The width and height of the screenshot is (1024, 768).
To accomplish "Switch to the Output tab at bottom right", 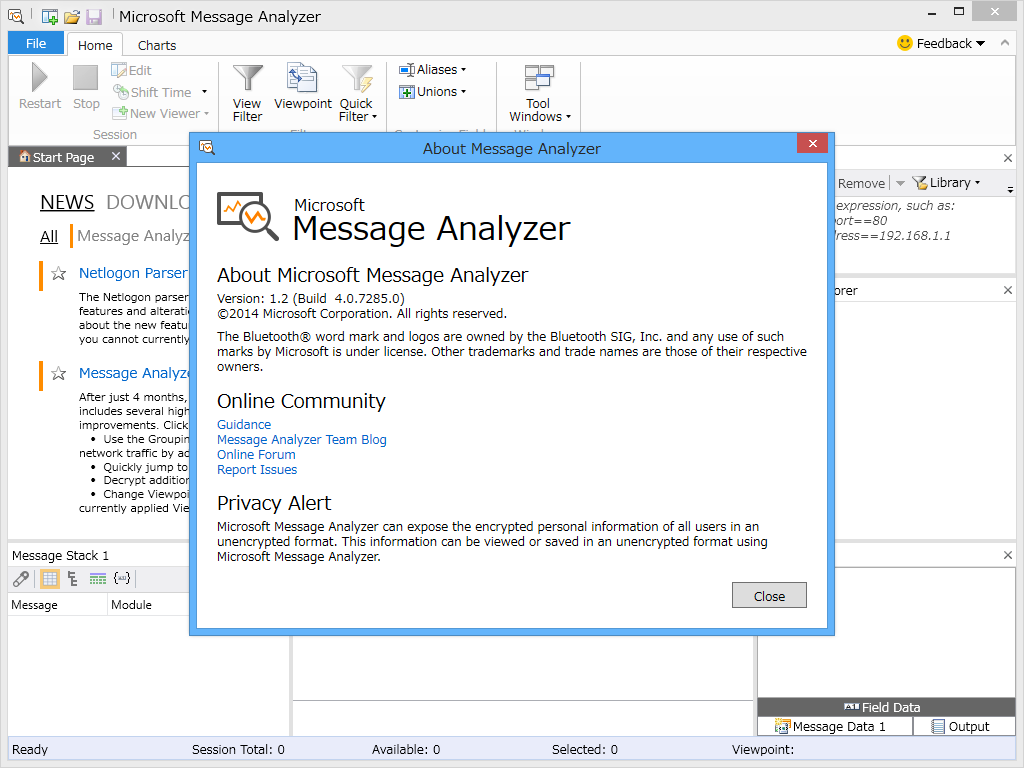I will coord(964,726).
